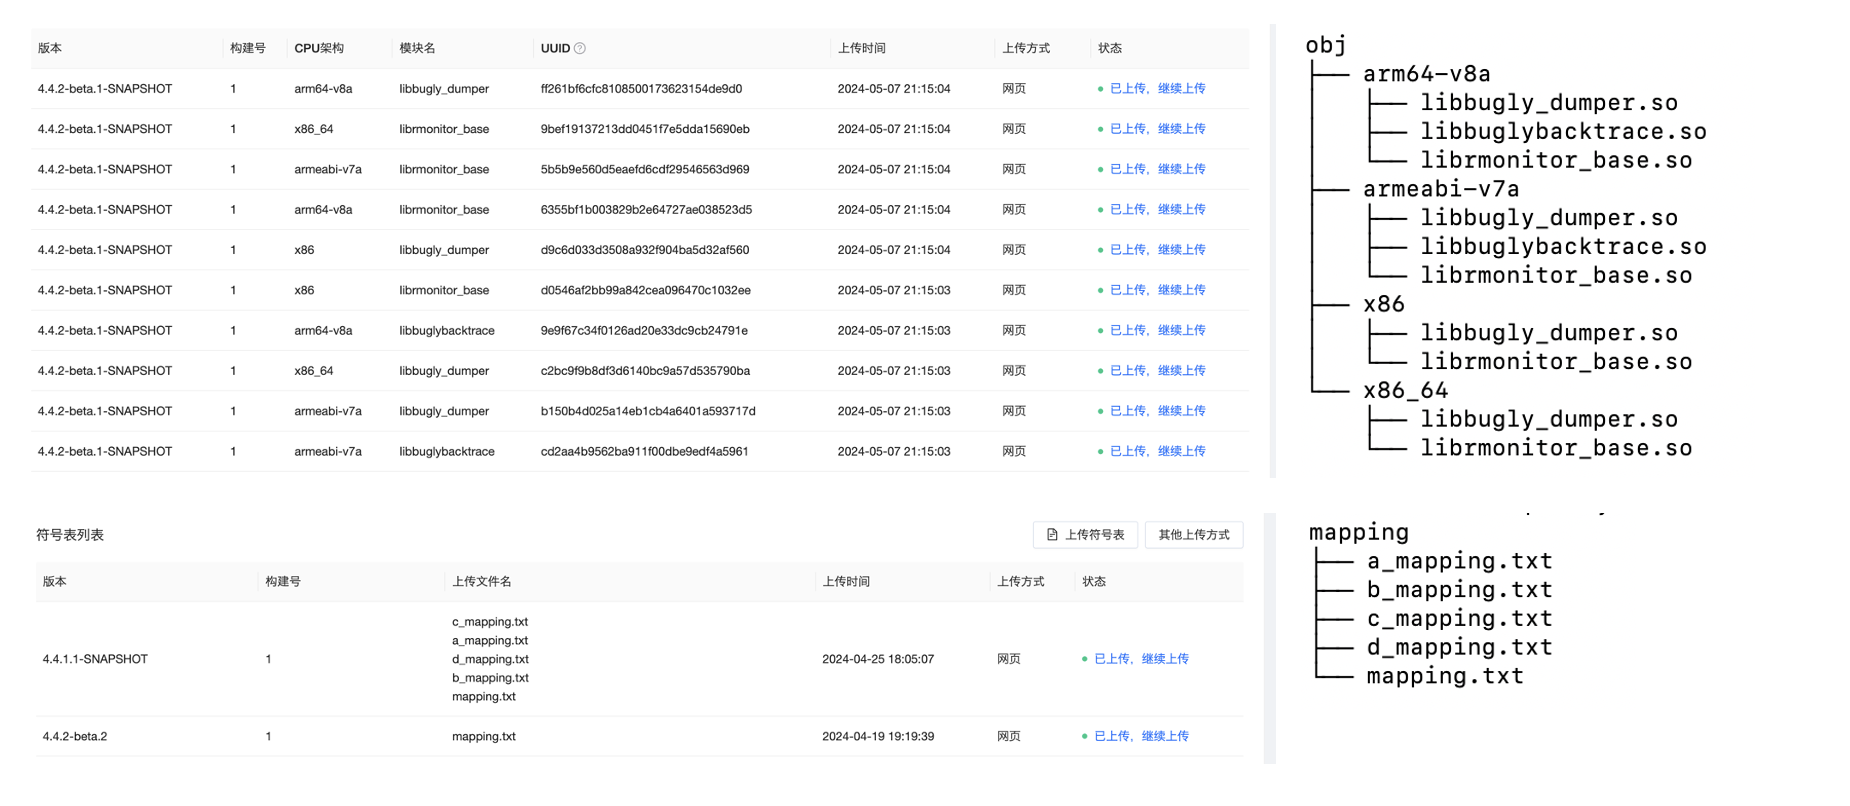The width and height of the screenshot is (1850, 806).
Task: Select UUID d0546af2bb99a842cea096470c1032ee
Action: tap(646, 290)
